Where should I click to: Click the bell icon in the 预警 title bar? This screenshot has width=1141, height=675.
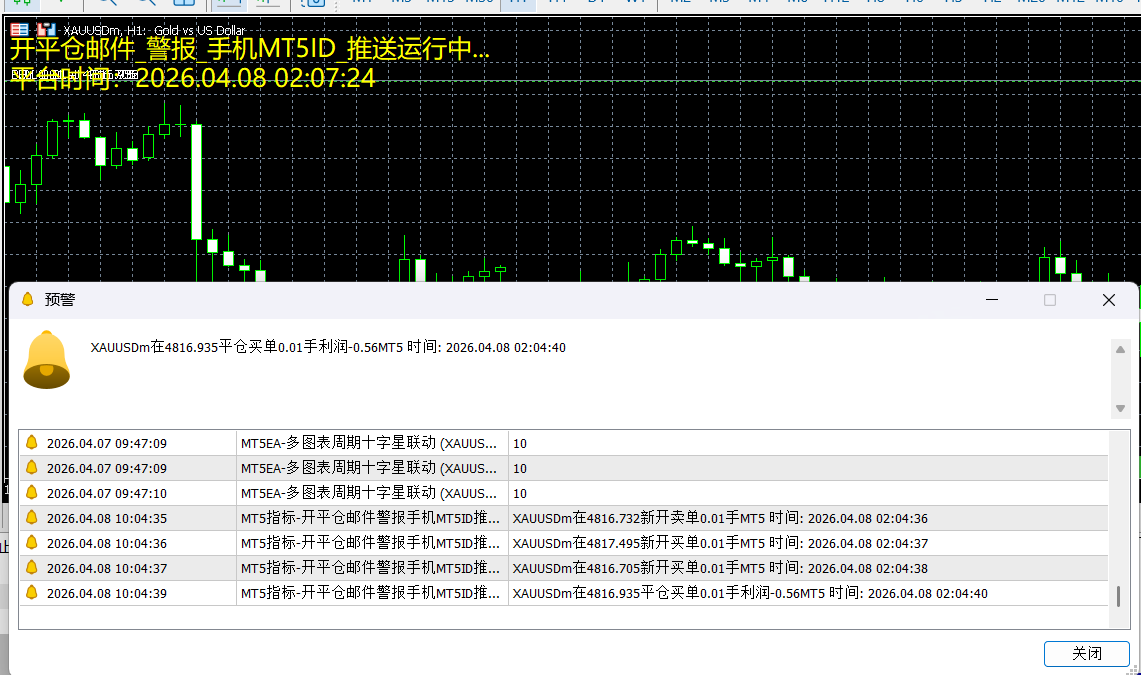coord(28,299)
